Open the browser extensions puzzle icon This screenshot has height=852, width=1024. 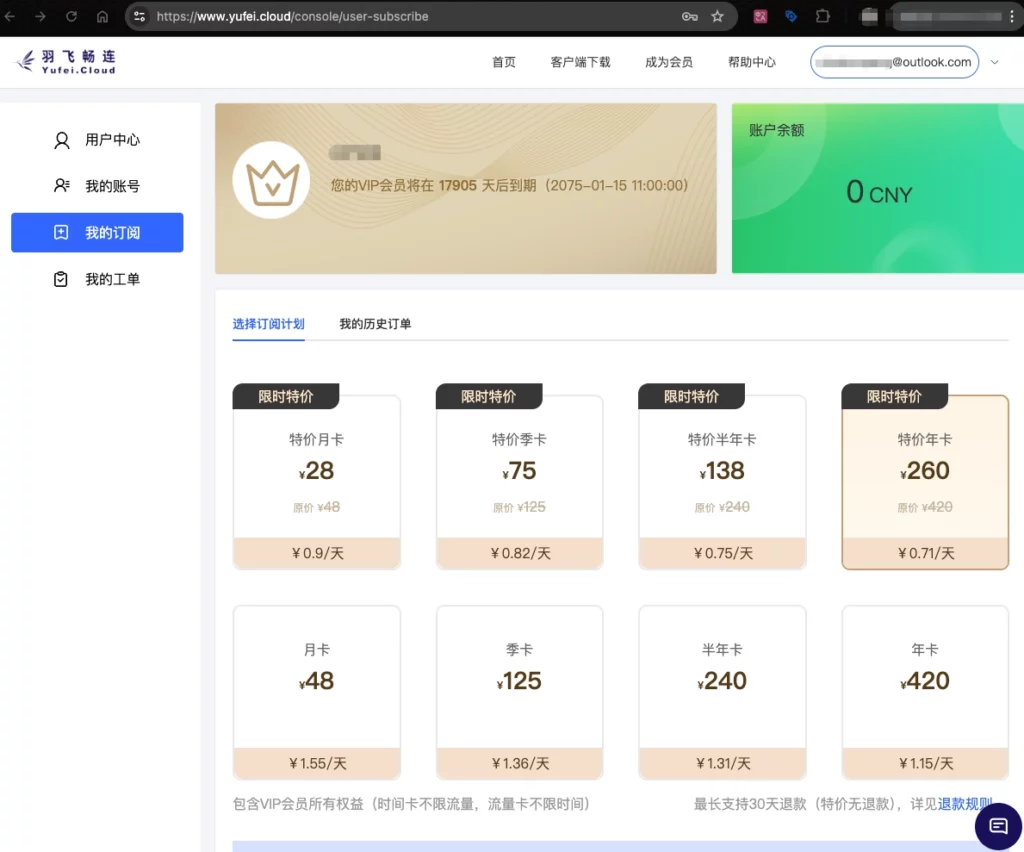click(822, 16)
